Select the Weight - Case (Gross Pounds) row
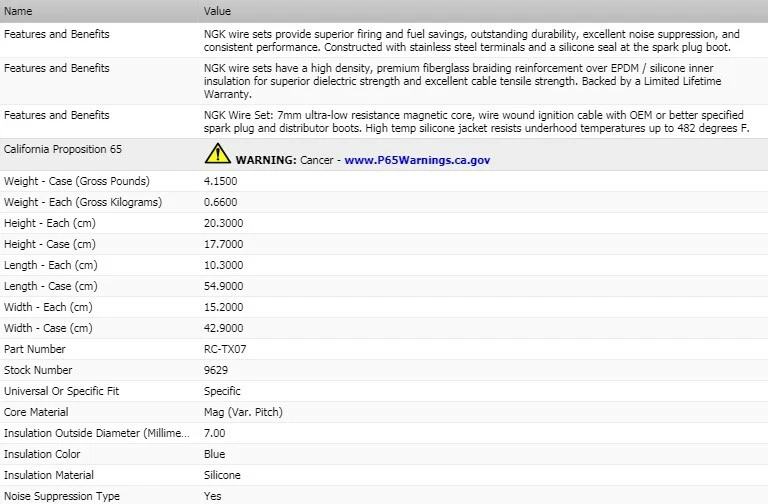Viewport: 768px width, 504px height. (384, 181)
